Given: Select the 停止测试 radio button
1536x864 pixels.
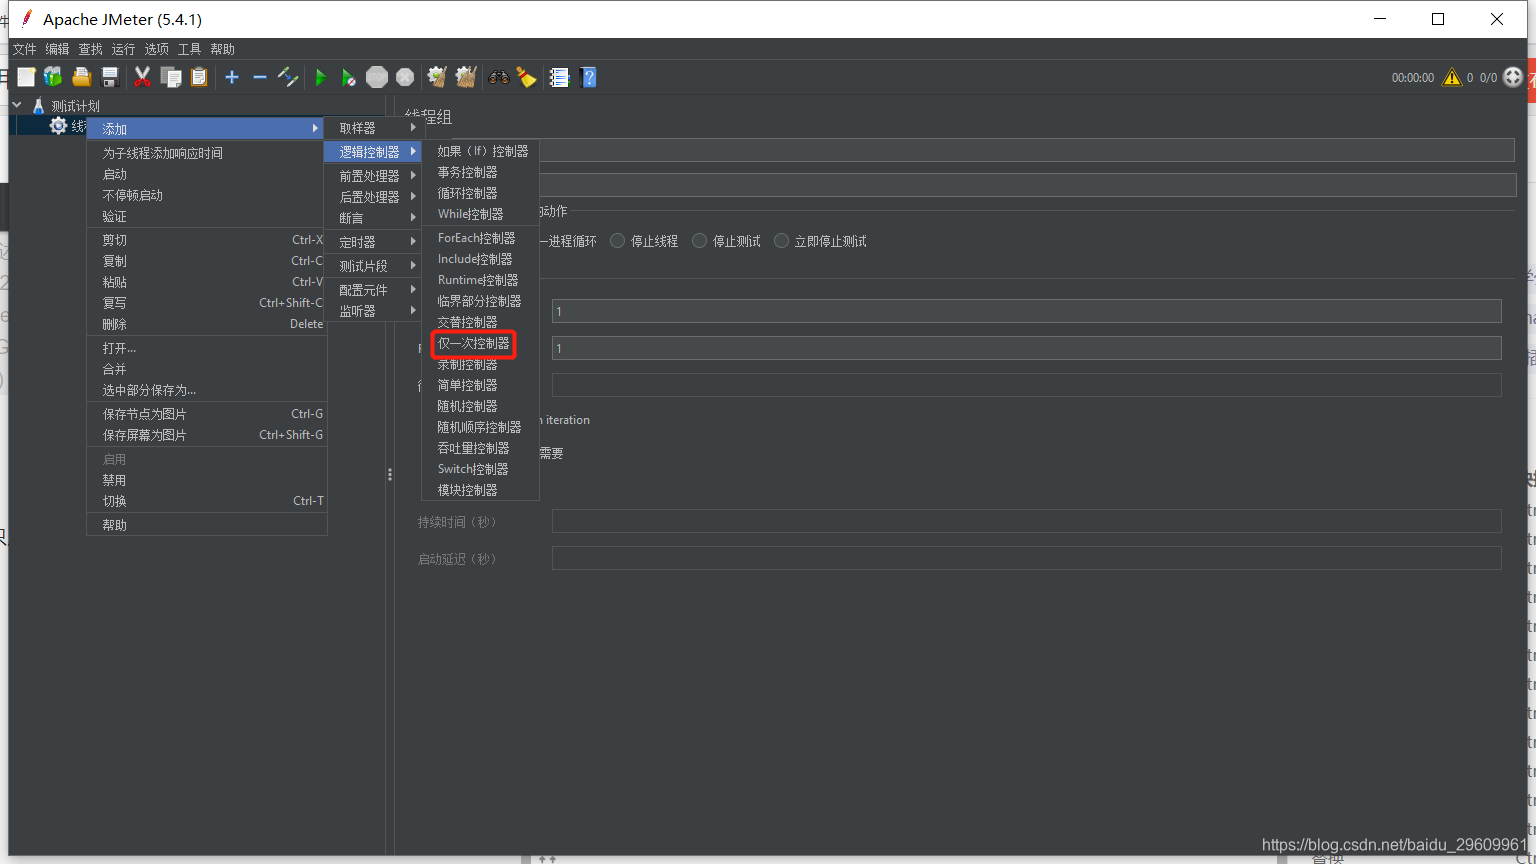Looking at the screenshot, I should 699,240.
